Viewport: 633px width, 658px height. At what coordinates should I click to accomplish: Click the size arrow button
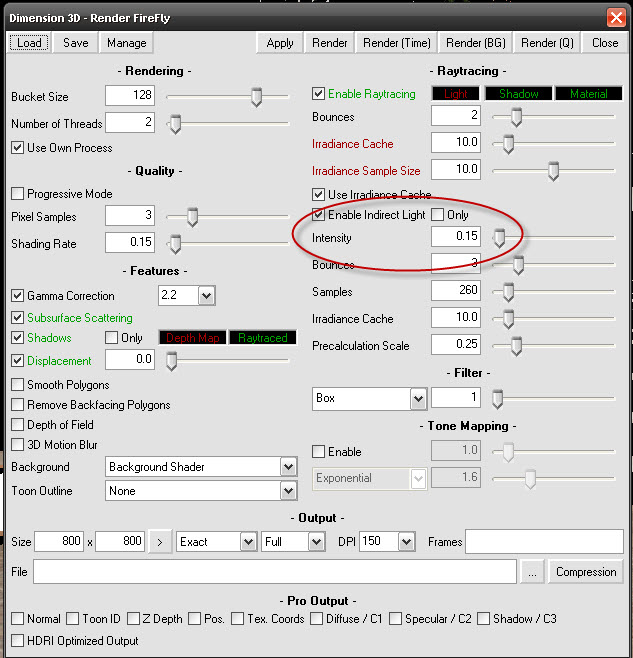(160, 542)
